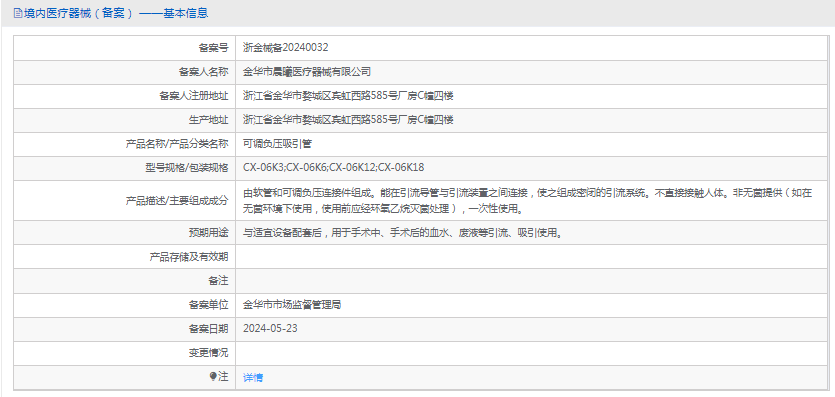Click the 预期用途 intended use value text
This screenshot has height=397, width=835.
click(x=403, y=233)
